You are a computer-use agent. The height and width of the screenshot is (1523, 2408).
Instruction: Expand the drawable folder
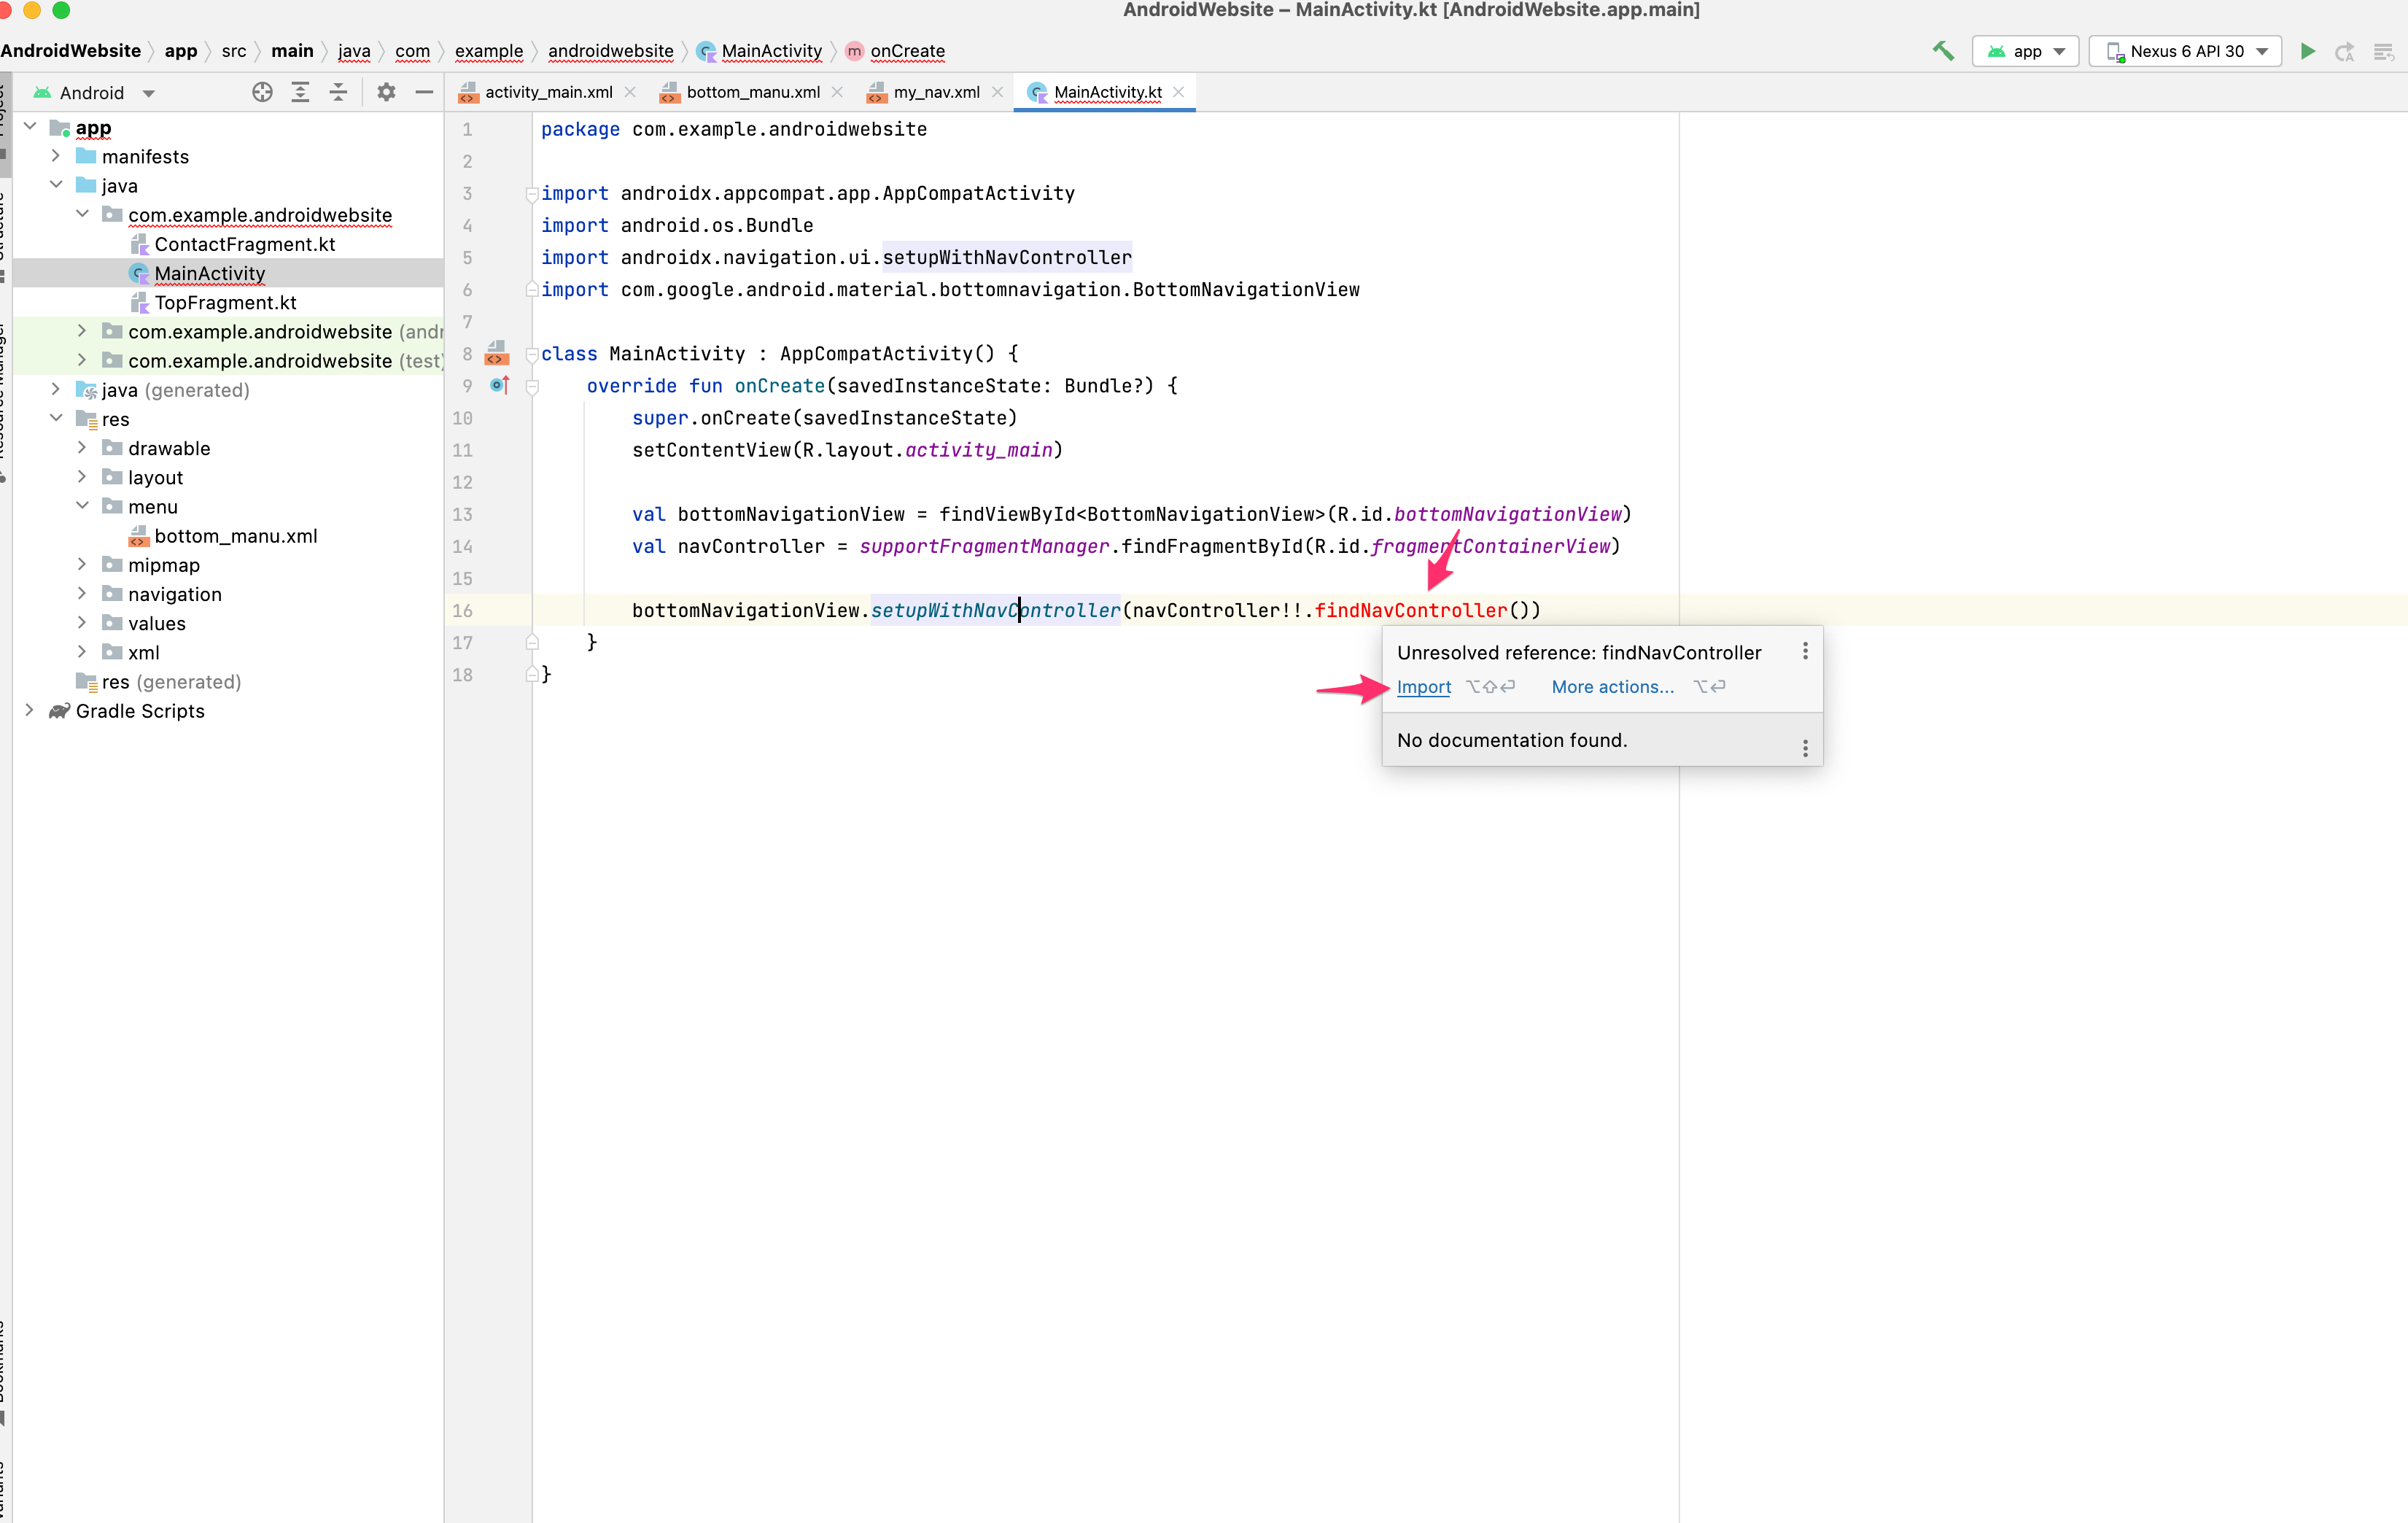pyautogui.click(x=82, y=447)
